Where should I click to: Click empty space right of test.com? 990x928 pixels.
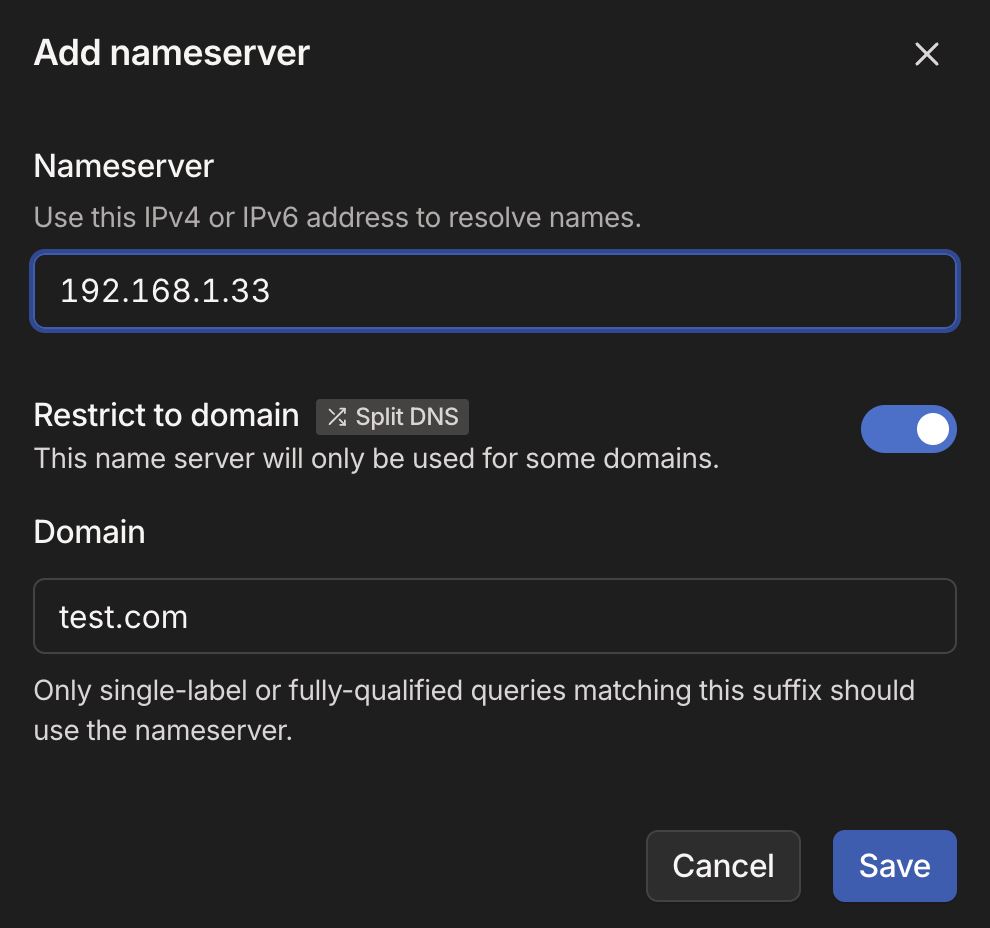(x=580, y=616)
